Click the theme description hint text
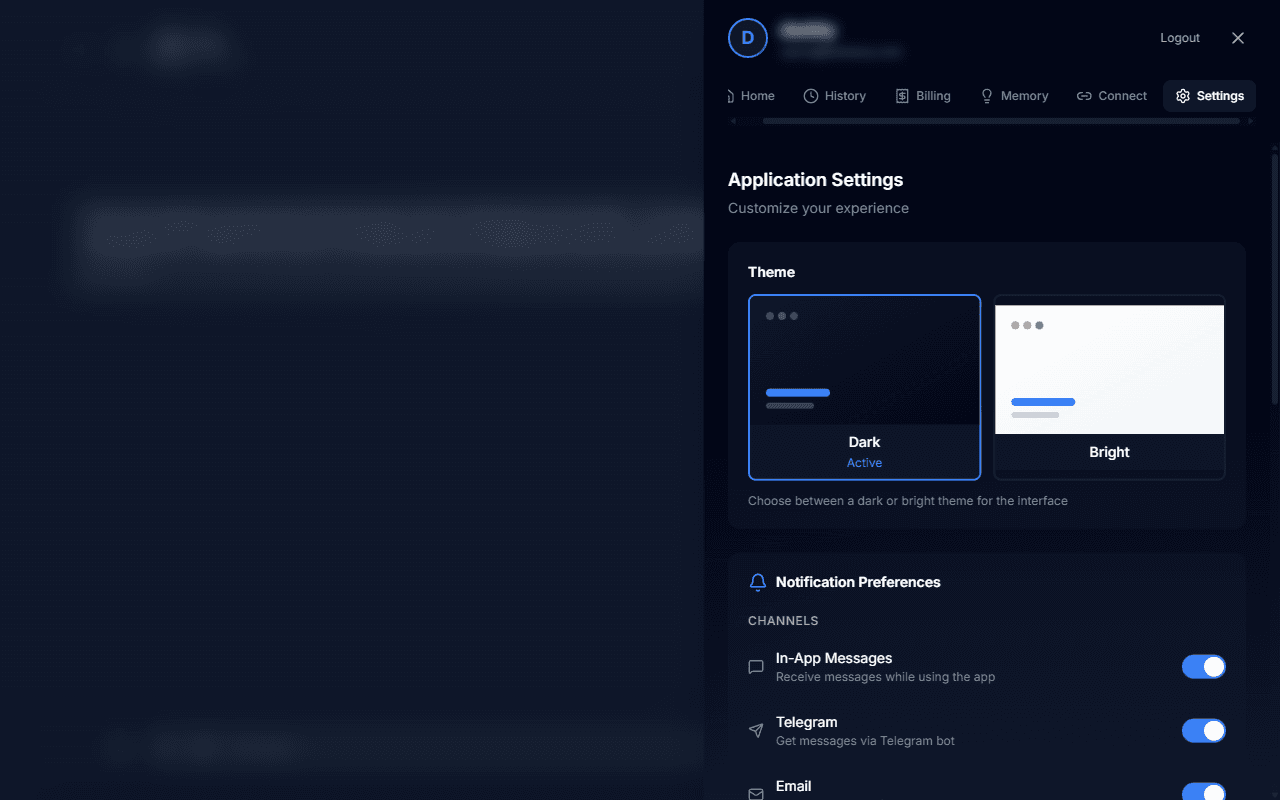This screenshot has height=800, width=1280. click(908, 500)
